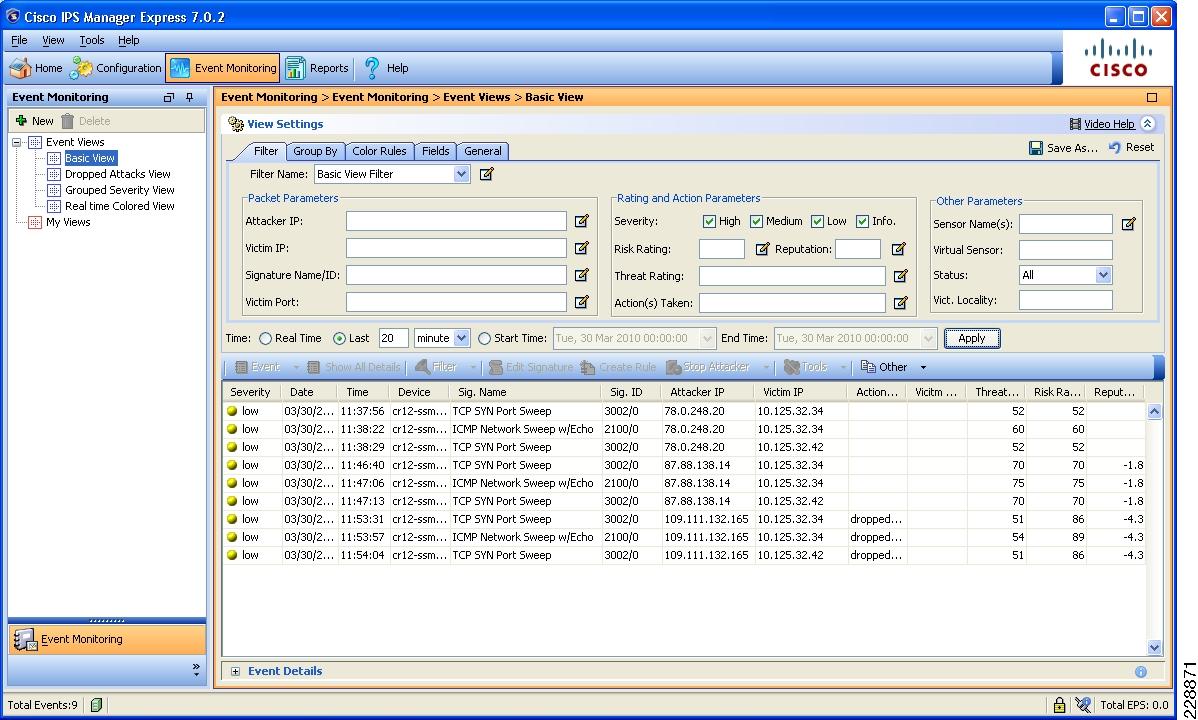
Task: Click the edit icon beside Attacker IP
Action: [x=581, y=221]
